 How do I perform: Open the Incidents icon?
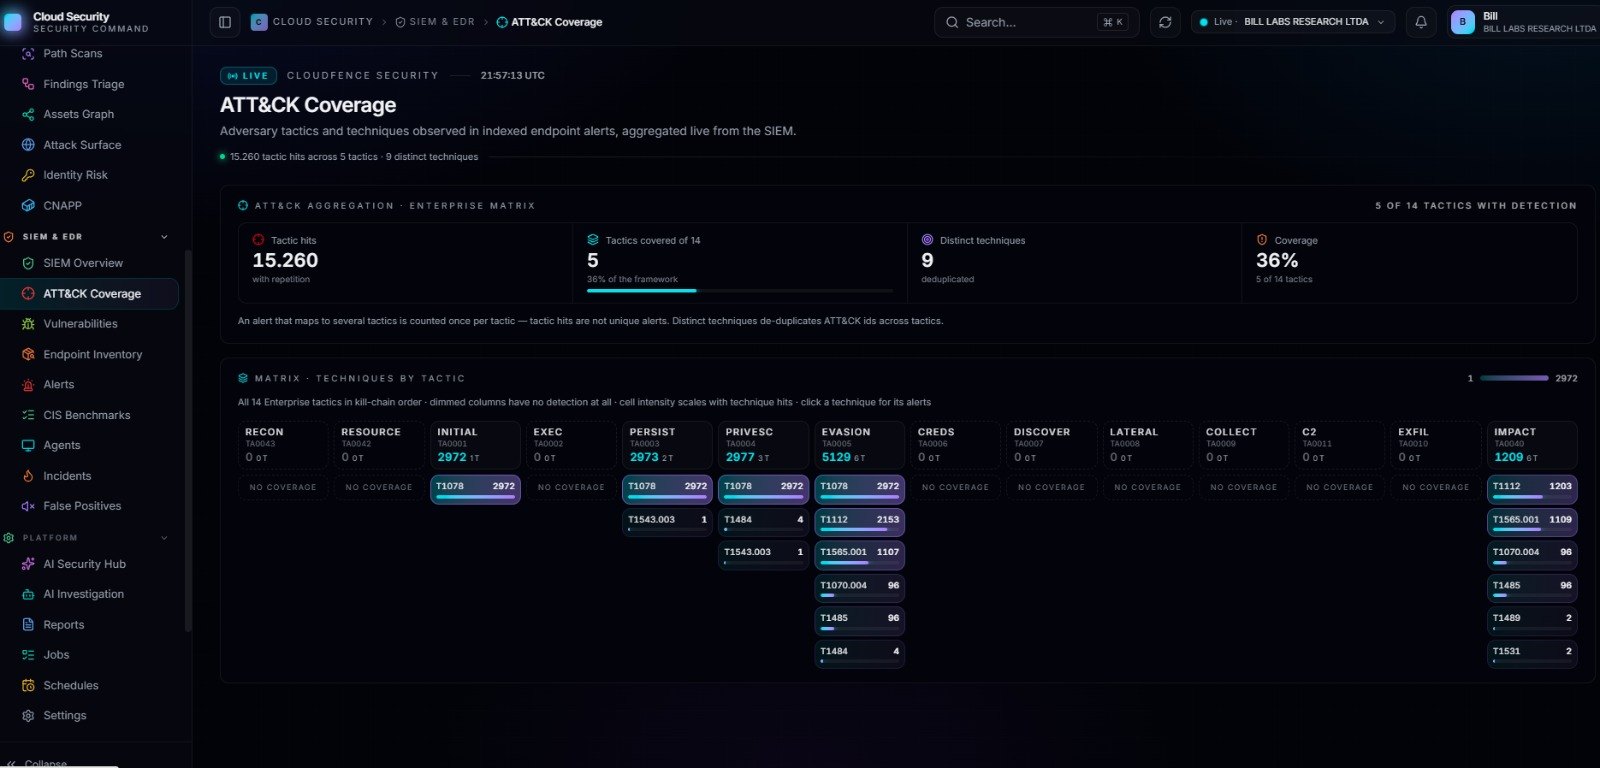click(x=28, y=476)
